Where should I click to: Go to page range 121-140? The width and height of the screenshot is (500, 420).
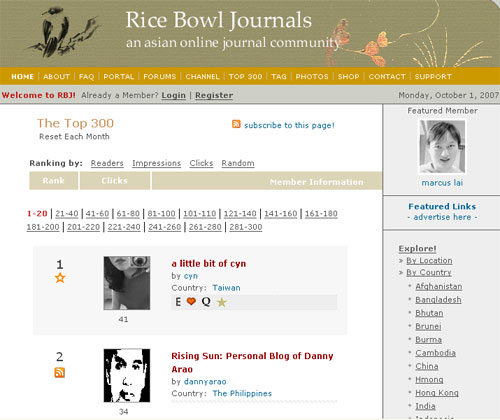coord(240,214)
